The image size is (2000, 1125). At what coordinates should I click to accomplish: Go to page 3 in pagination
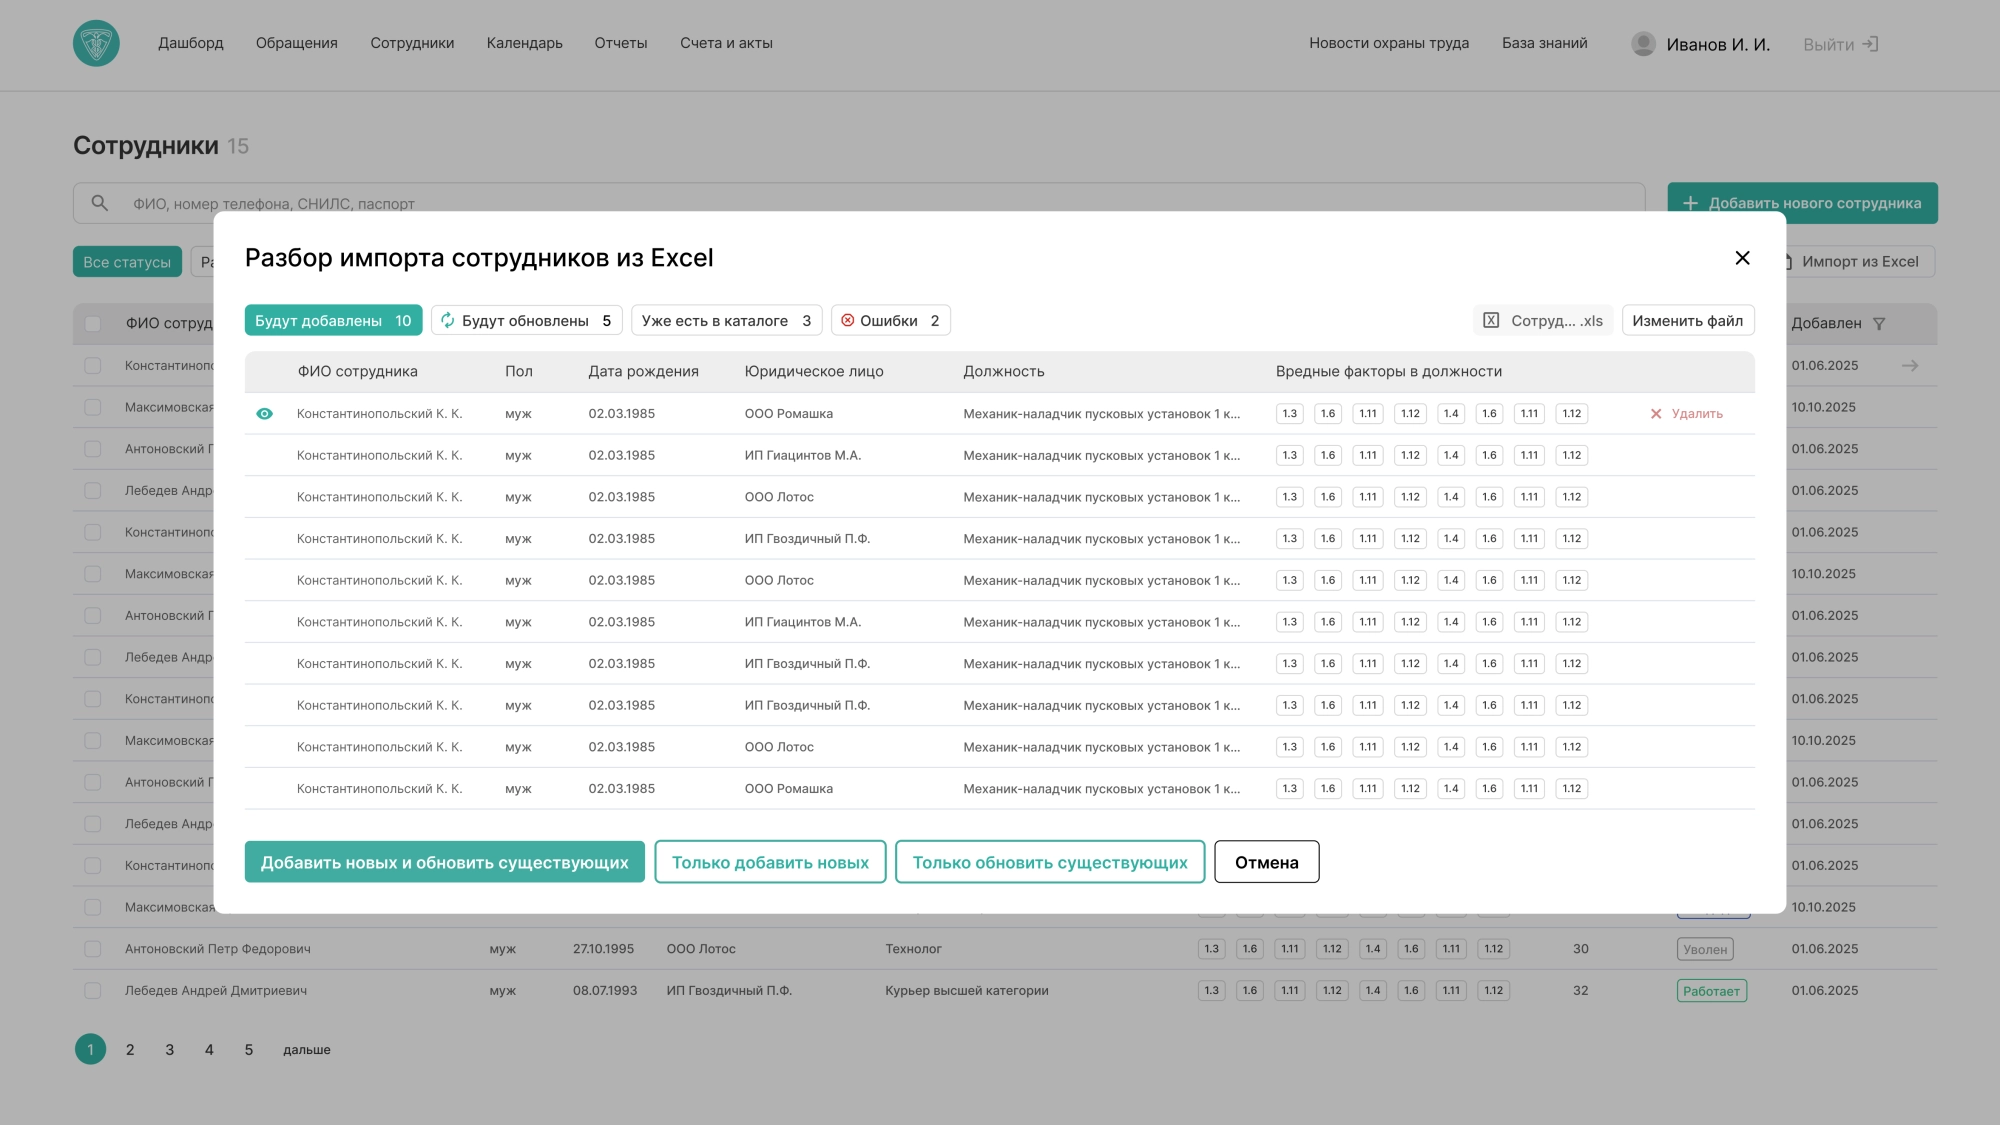point(169,1050)
